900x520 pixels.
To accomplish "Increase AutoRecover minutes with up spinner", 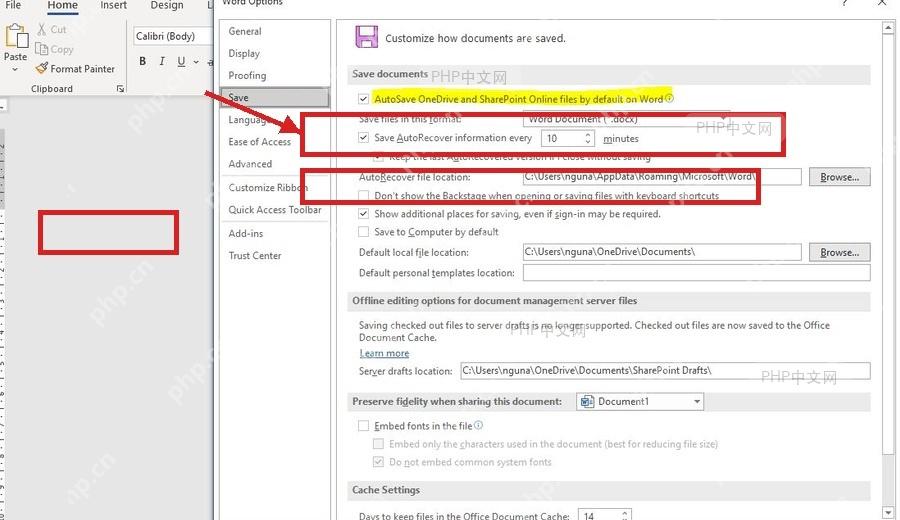I will coord(588,135).
